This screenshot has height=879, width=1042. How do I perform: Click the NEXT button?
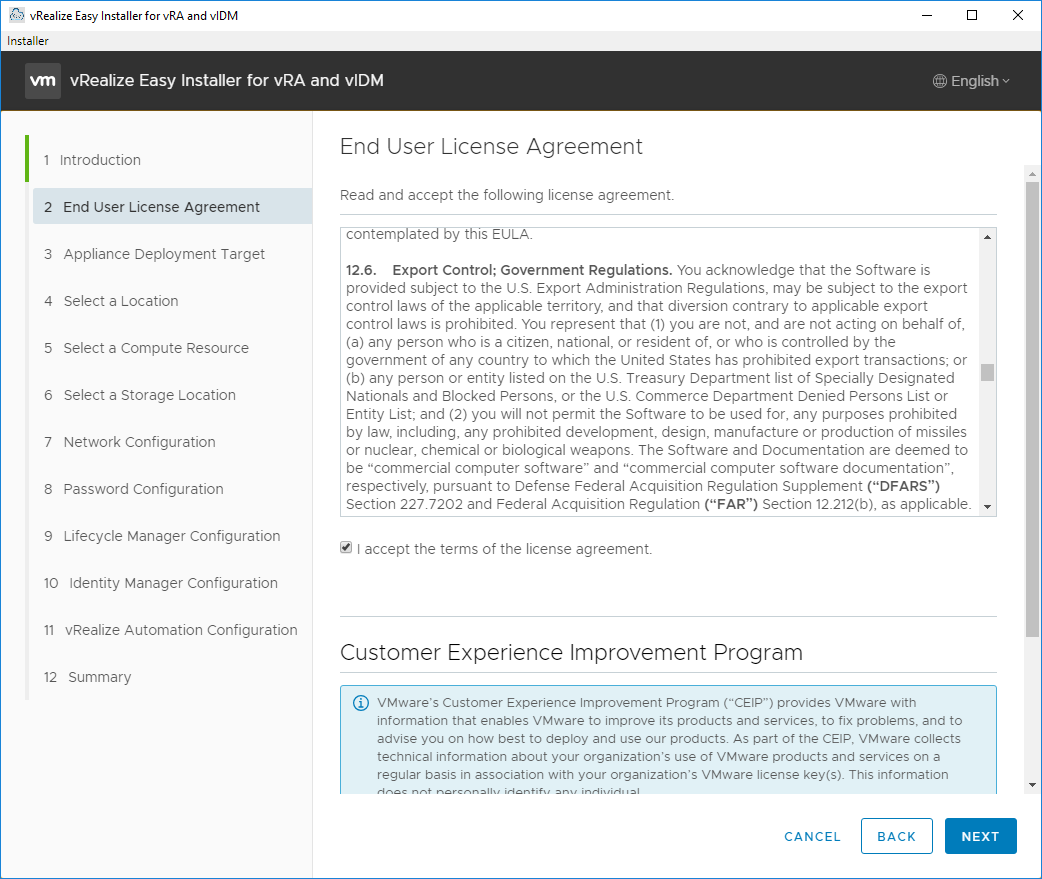[980, 836]
